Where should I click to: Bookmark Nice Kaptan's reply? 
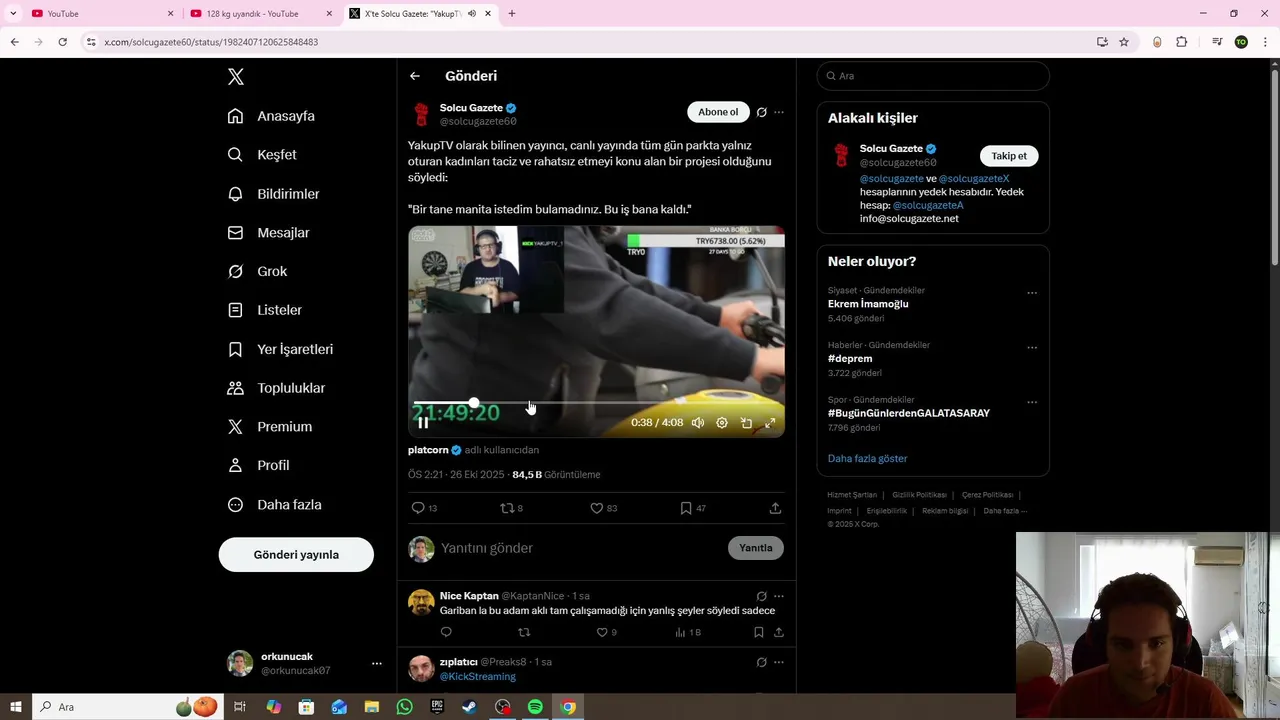tap(759, 632)
